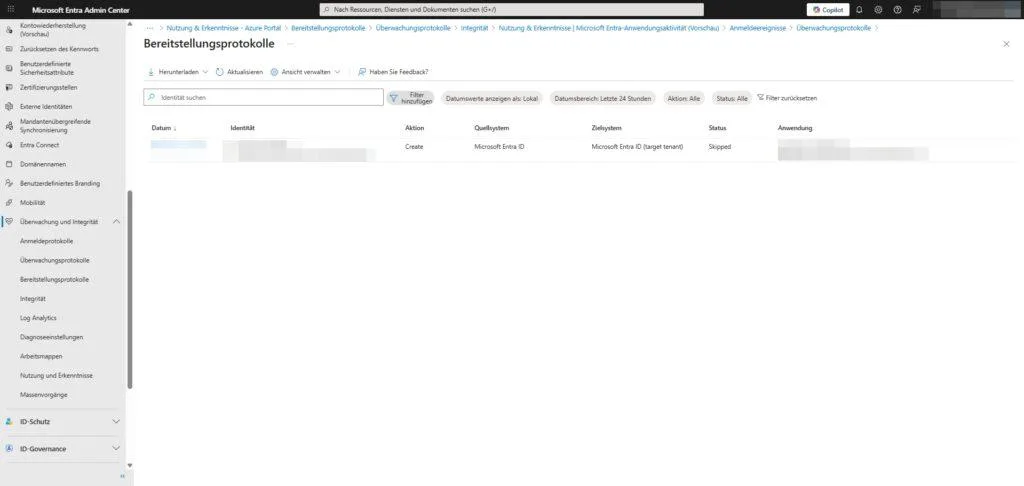Close the Bereitstellungsprotokolle blade with X

[1006, 44]
